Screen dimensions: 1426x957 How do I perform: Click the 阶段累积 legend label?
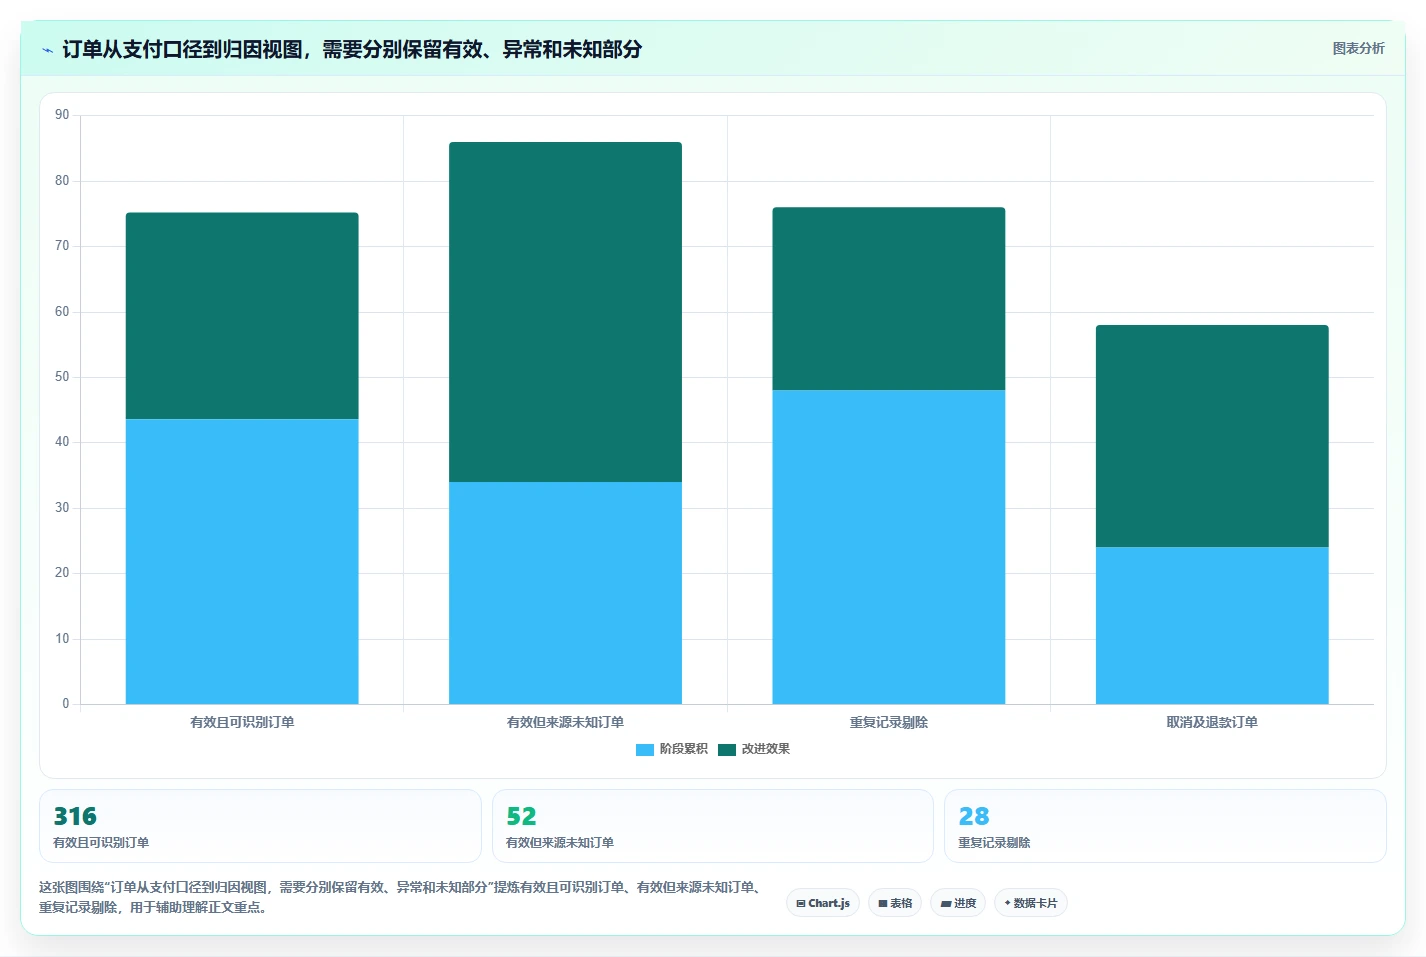[x=684, y=749]
